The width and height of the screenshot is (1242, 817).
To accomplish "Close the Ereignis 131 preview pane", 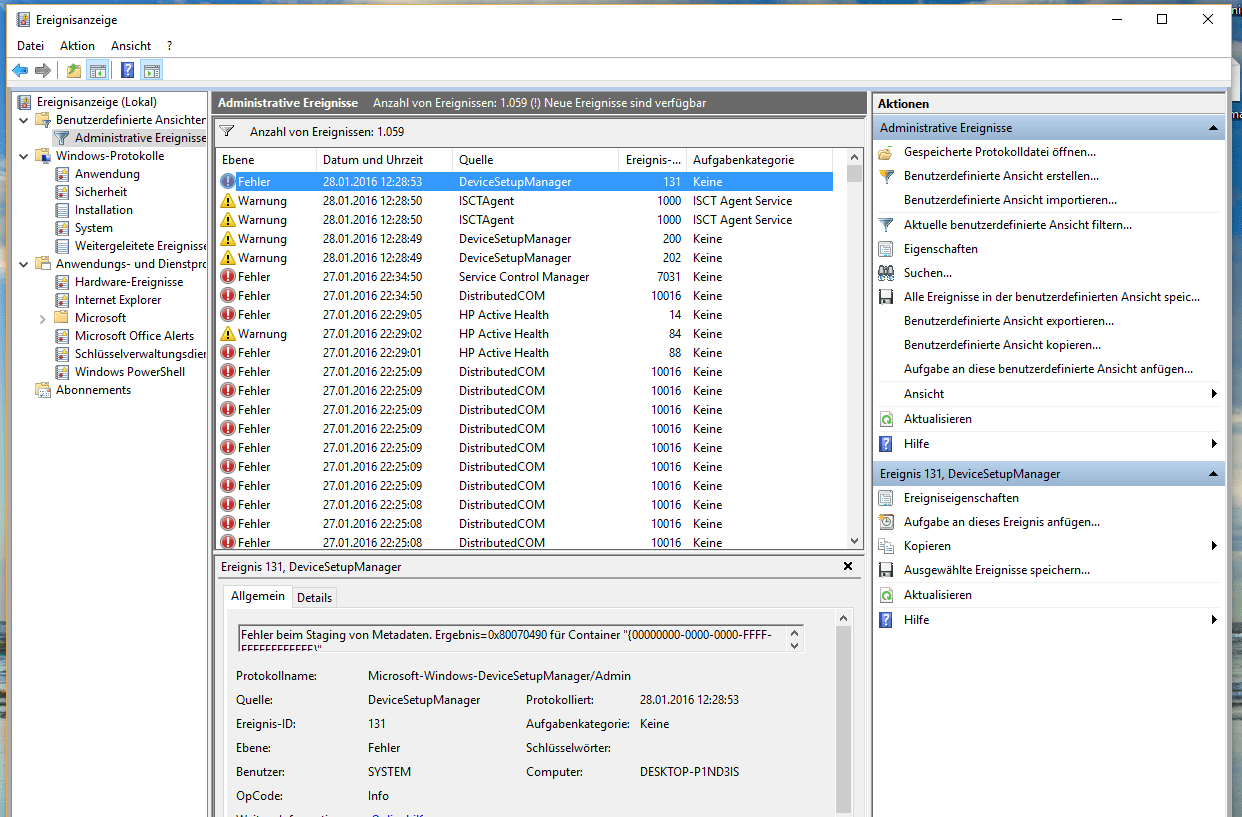I will tap(848, 566).
